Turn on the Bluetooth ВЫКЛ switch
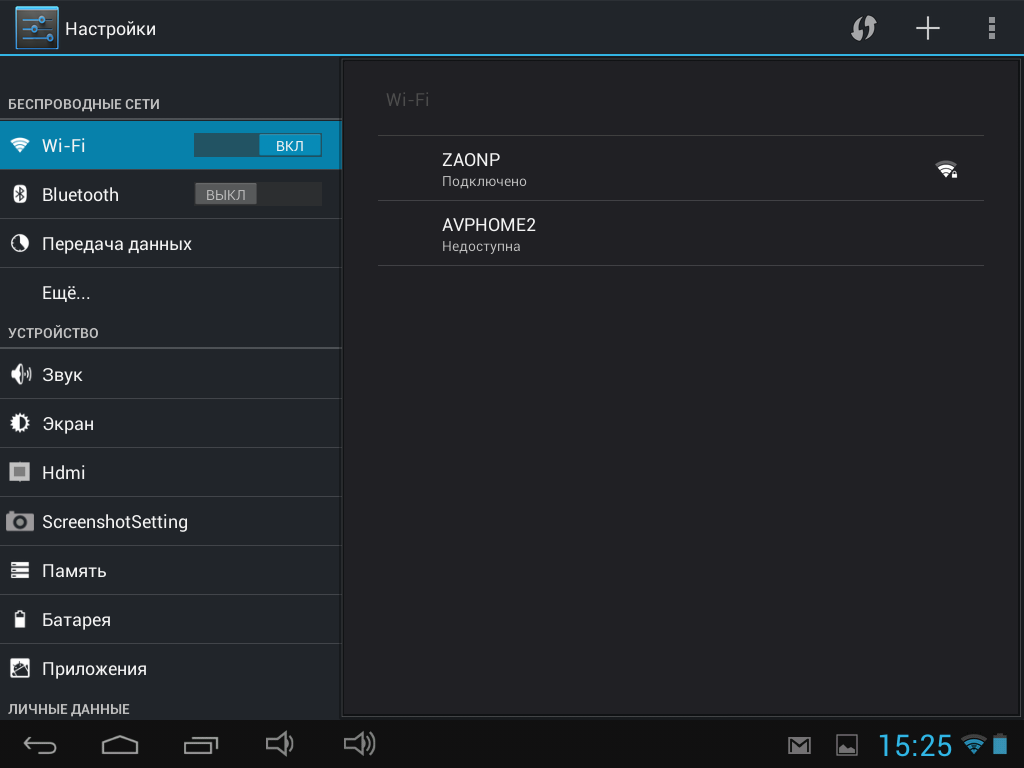The image size is (1024, 768). pos(257,194)
